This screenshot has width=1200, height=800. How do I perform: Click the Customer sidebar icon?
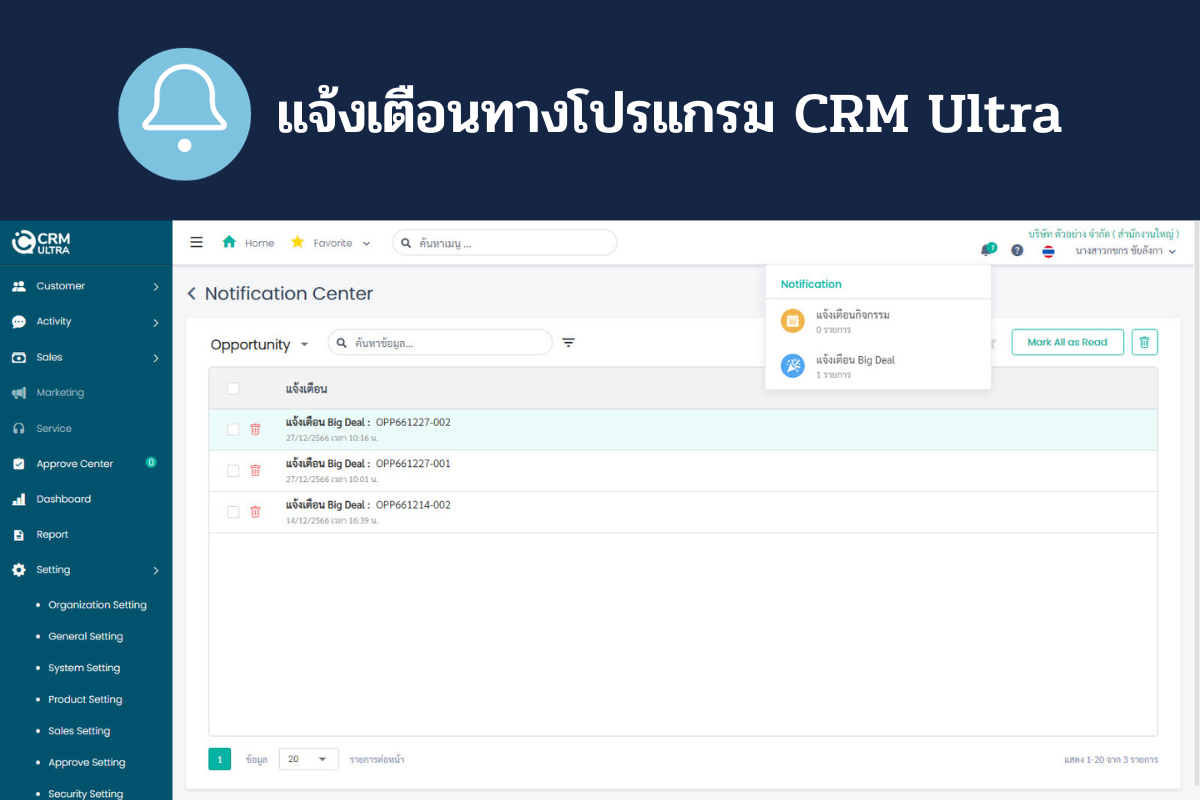point(18,286)
